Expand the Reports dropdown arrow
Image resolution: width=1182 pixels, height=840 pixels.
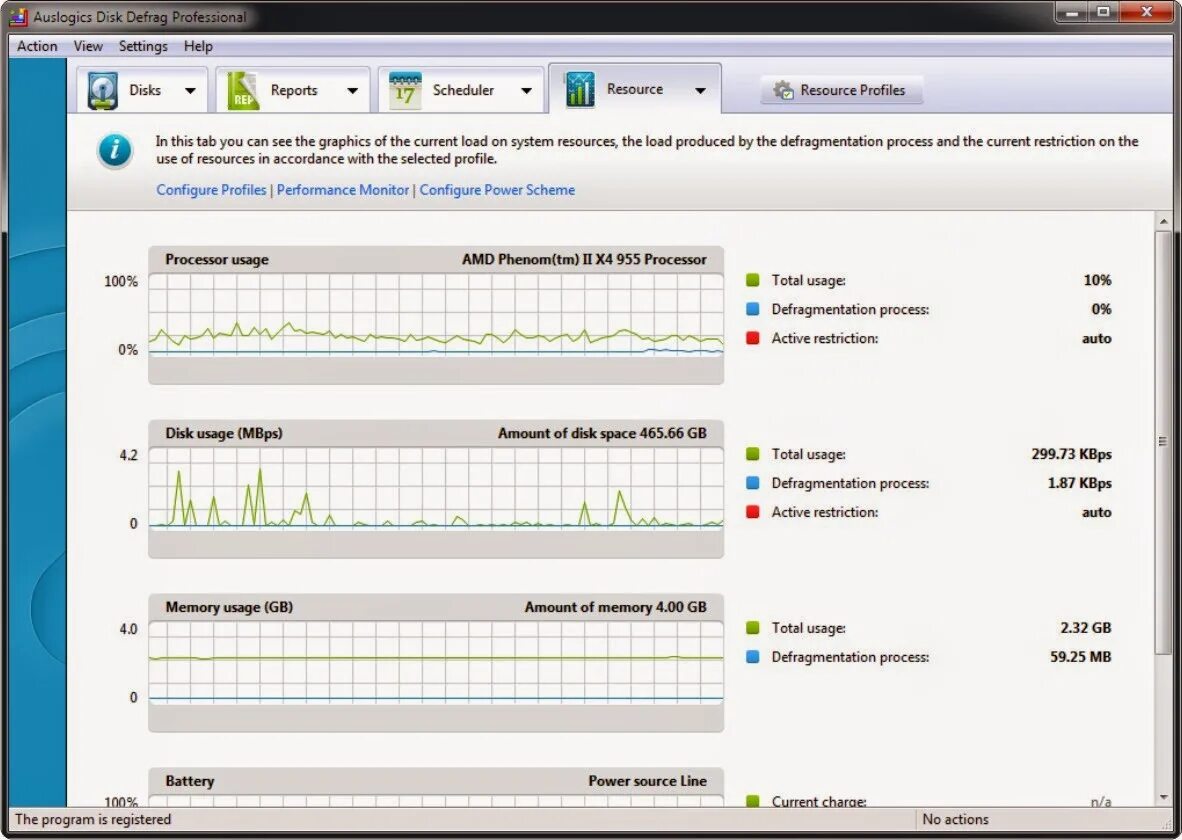coord(352,90)
